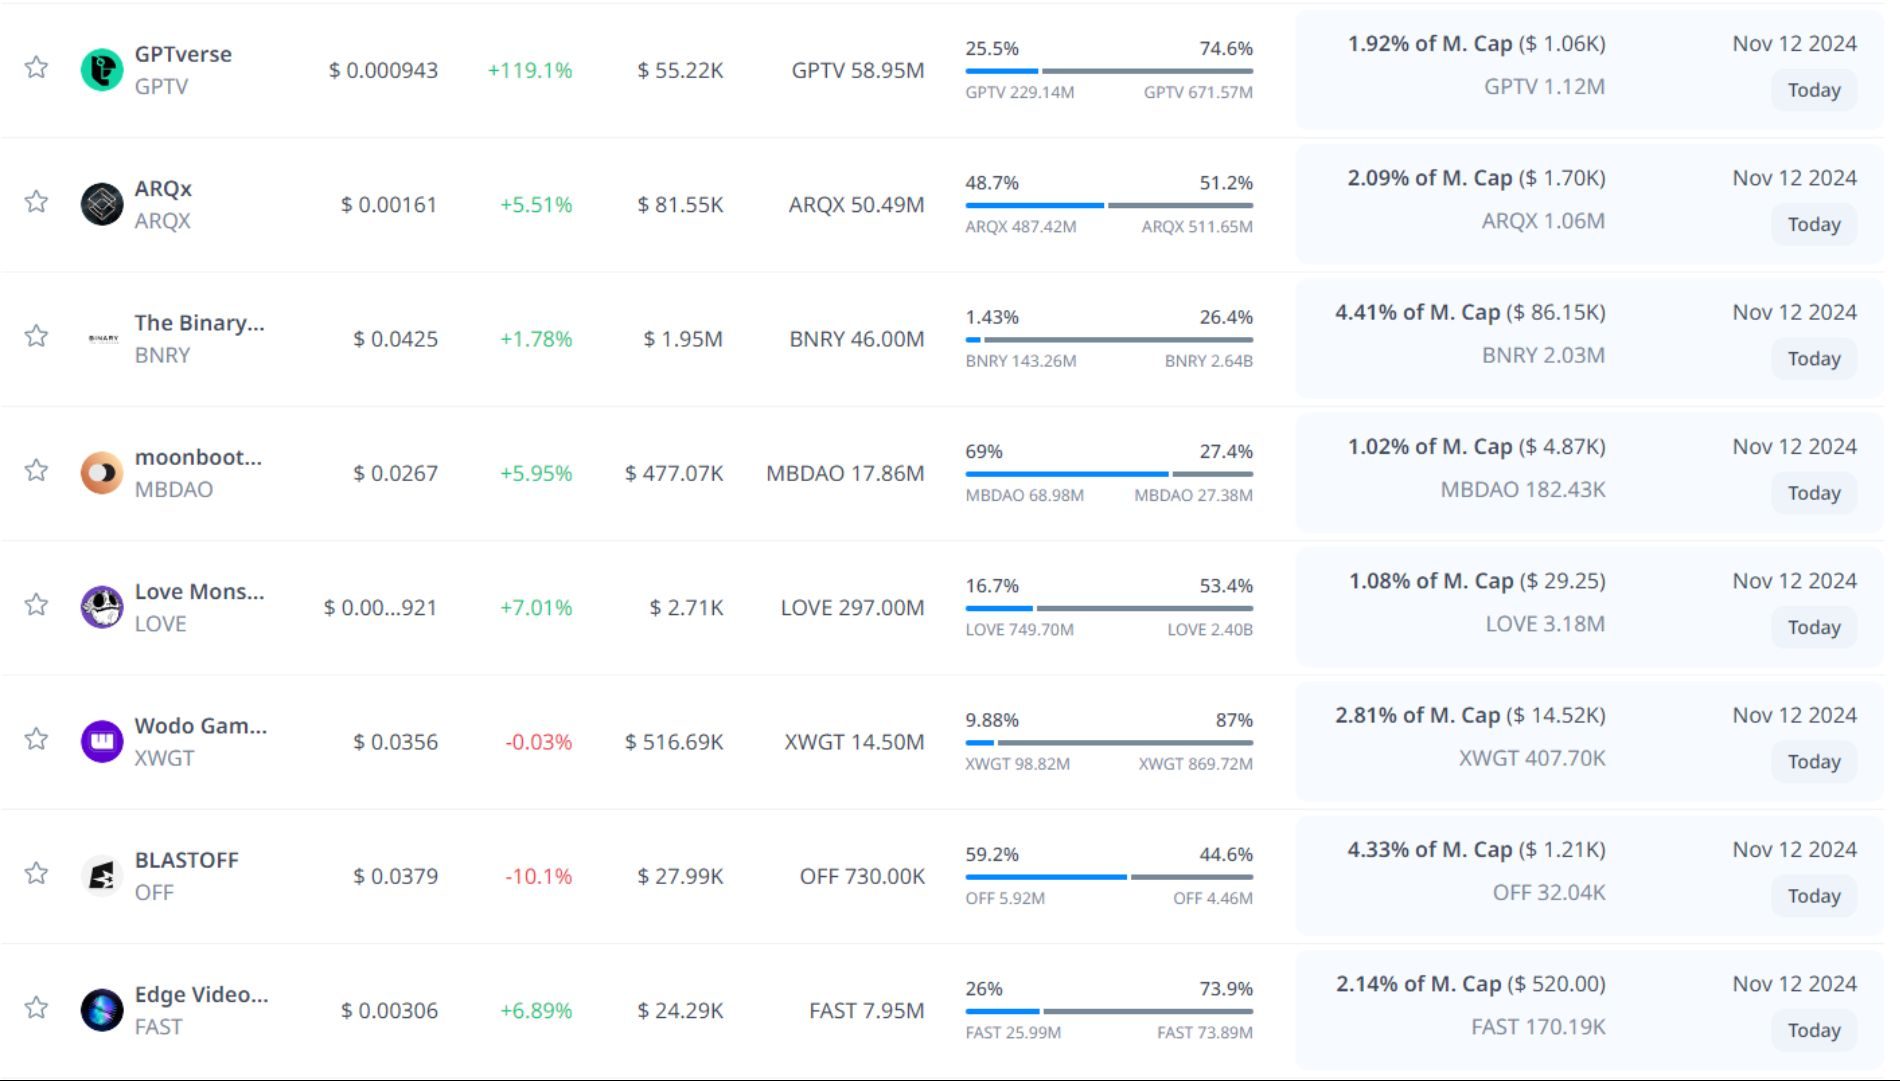This screenshot has height=1081, width=1900.
Task: Favorite GPTverse with the star toggle
Action: pos(37,67)
